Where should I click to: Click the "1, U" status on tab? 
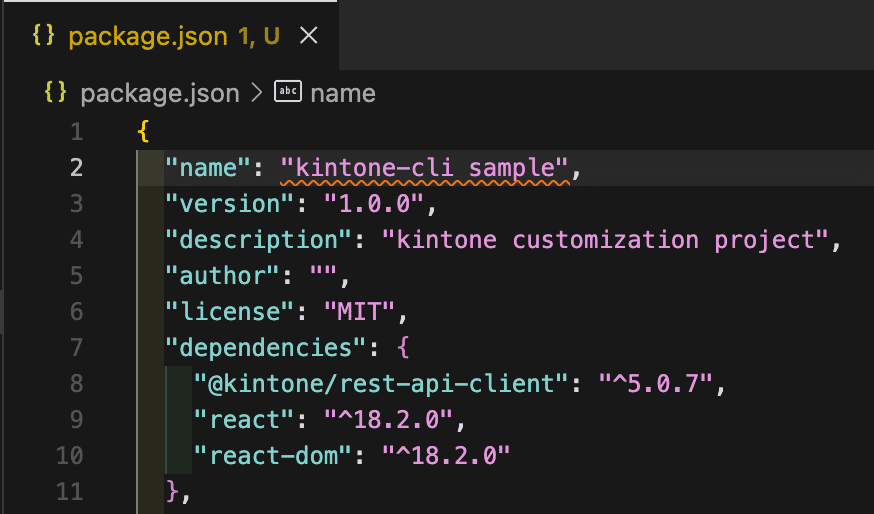[258, 36]
